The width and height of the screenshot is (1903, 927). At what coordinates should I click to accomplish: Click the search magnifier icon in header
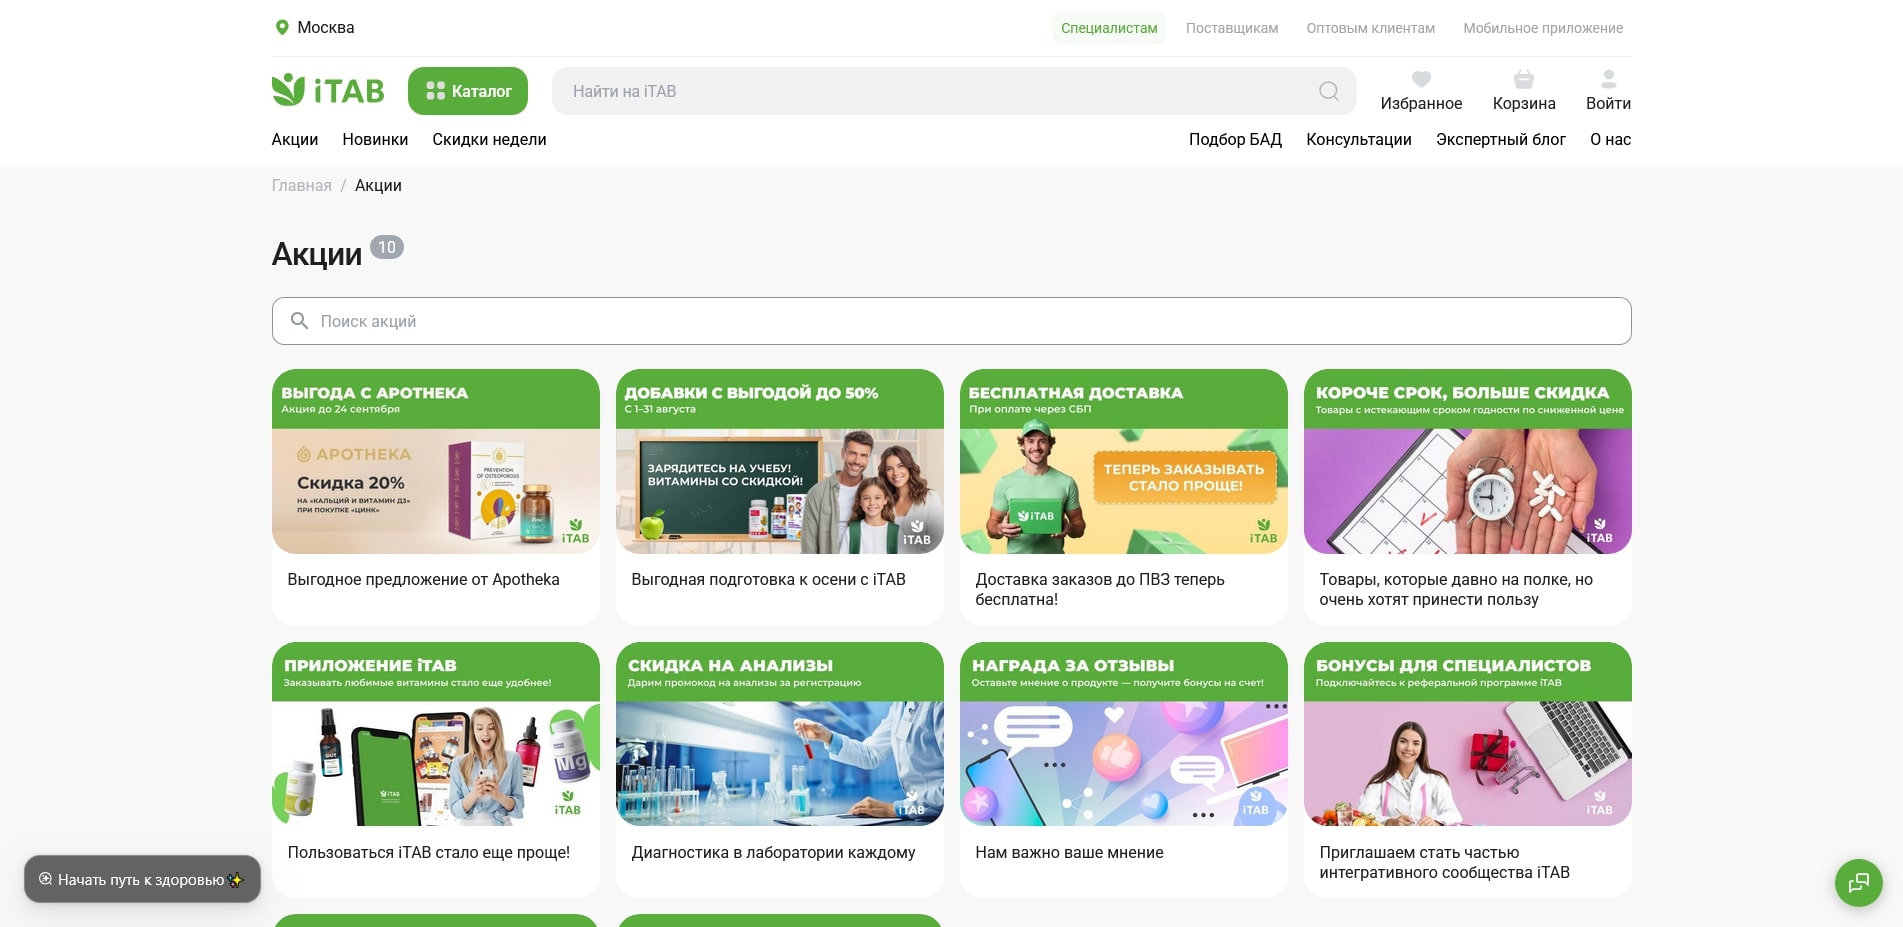[1328, 91]
